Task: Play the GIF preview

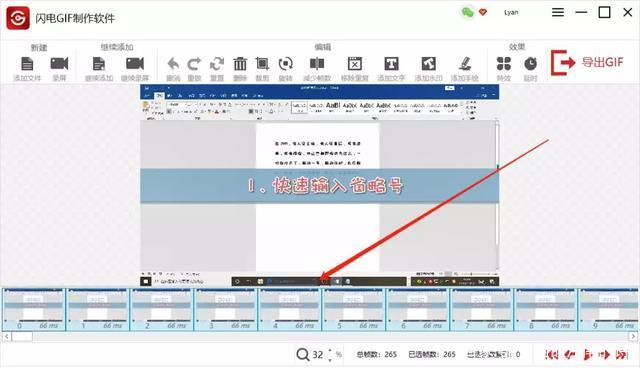Action: click(587, 355)
